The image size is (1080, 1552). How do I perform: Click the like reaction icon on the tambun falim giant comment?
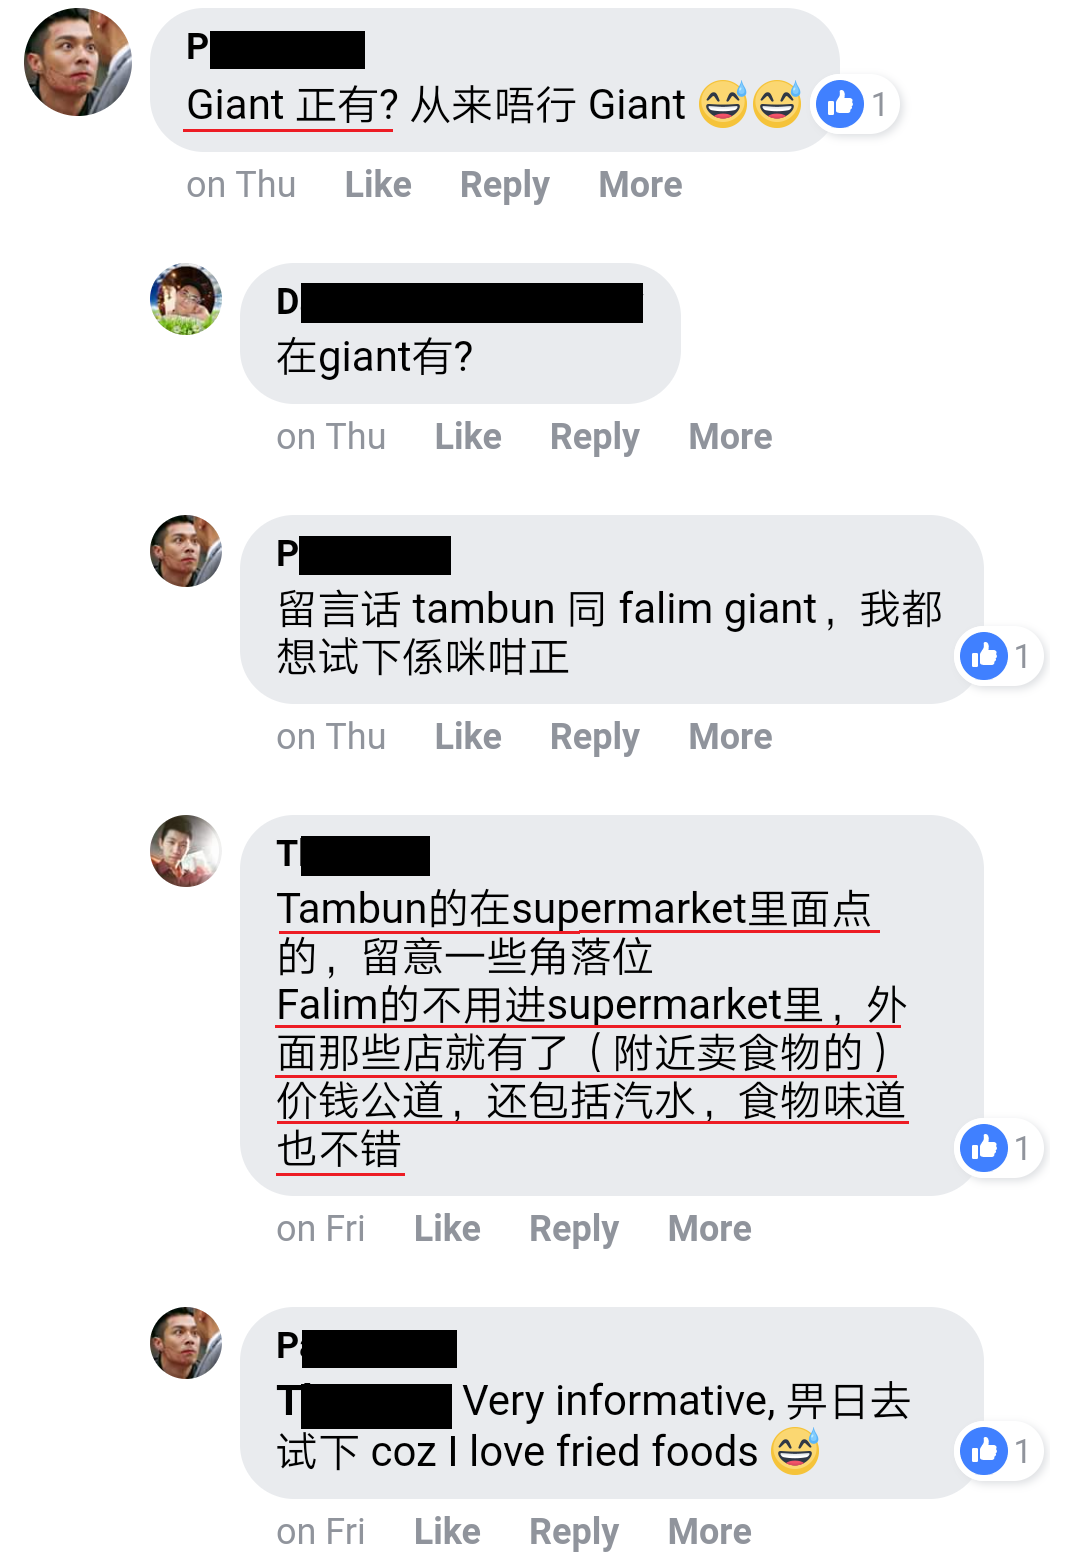click(984, 656)
